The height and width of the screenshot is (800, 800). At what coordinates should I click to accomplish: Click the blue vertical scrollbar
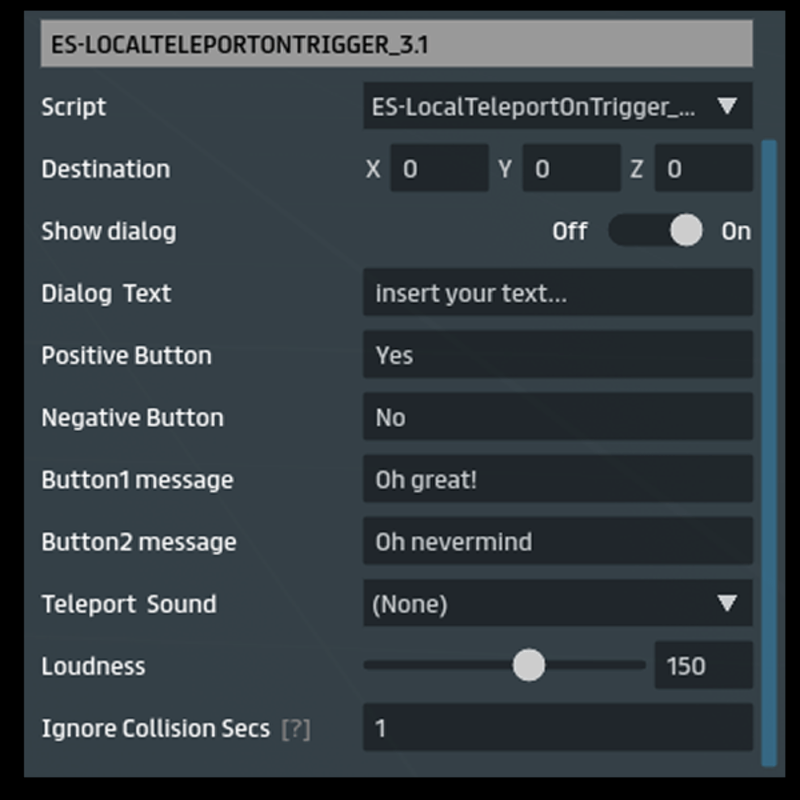pos(768,450)
